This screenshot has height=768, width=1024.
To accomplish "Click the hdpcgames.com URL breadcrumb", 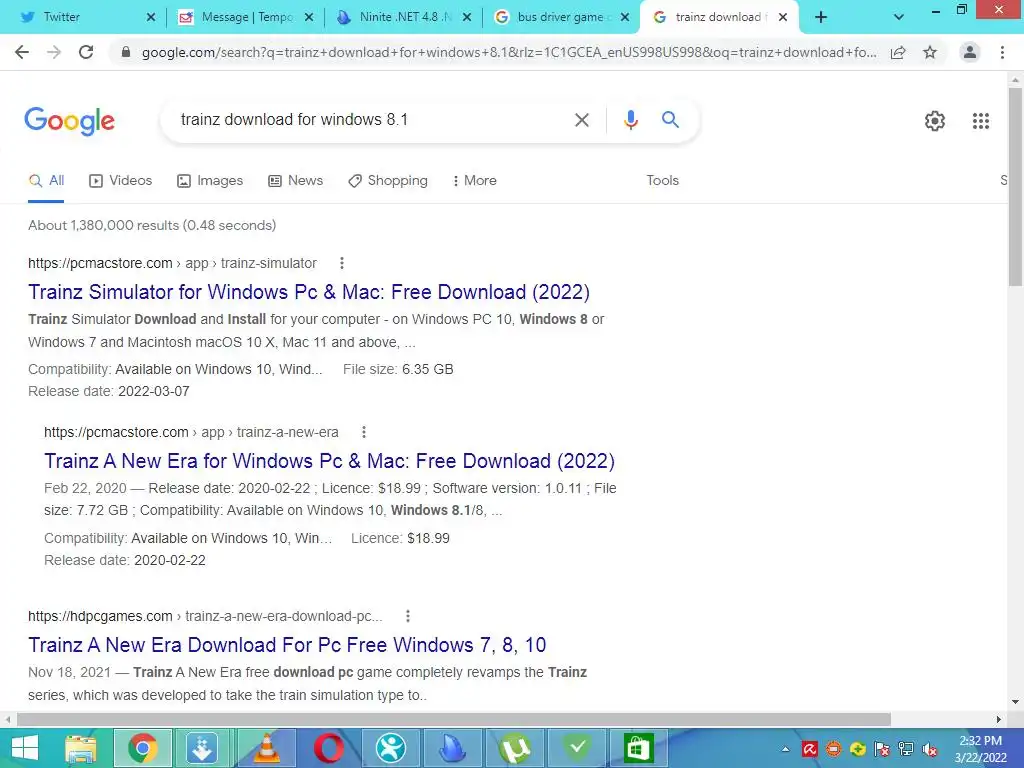I will (205, 616).
